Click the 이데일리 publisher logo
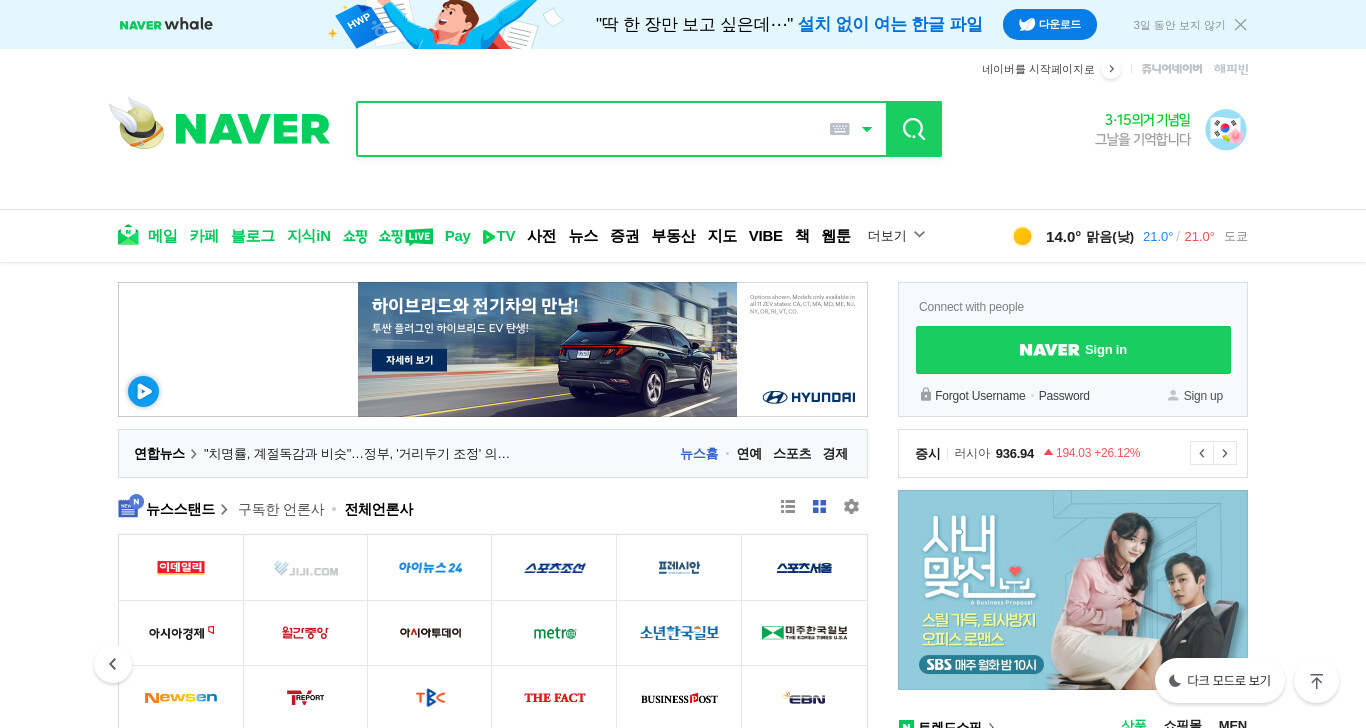The height and width of the screenshot is (728, 1366). (181, 568)
